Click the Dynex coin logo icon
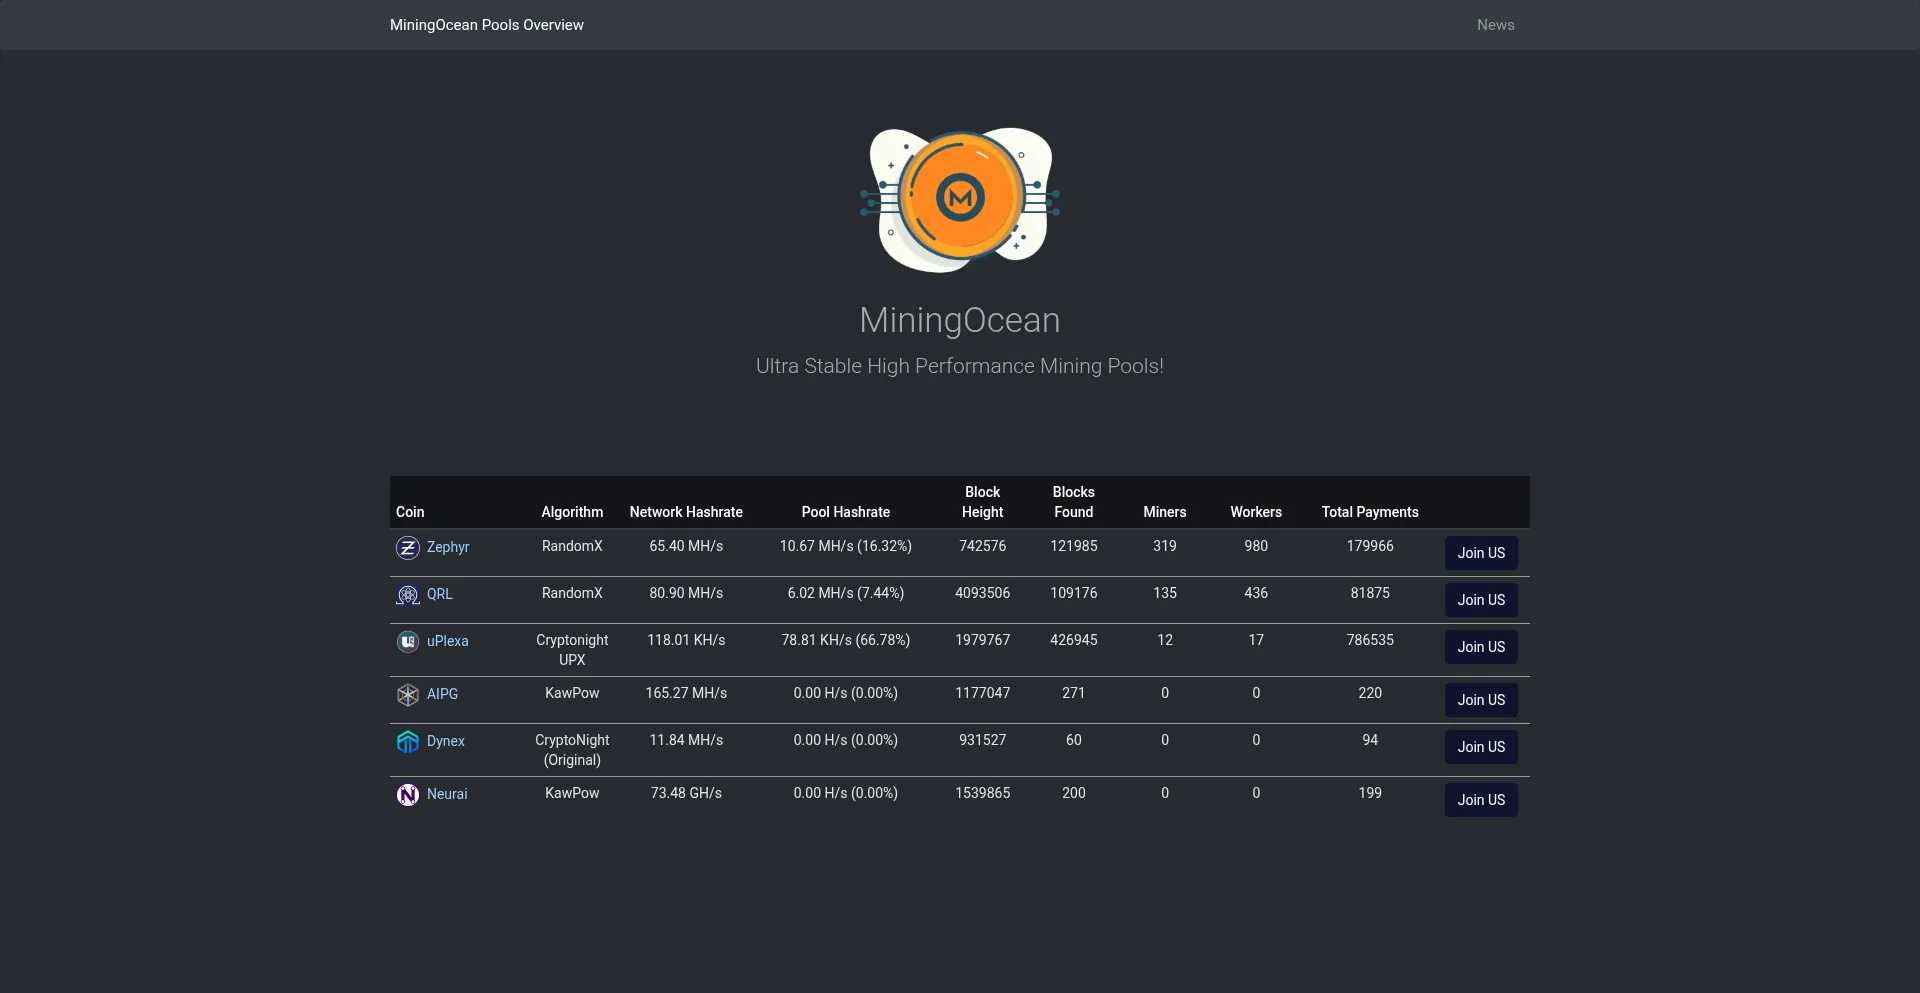The height and width of the screenshot is (993, 1920). (408, 741)
